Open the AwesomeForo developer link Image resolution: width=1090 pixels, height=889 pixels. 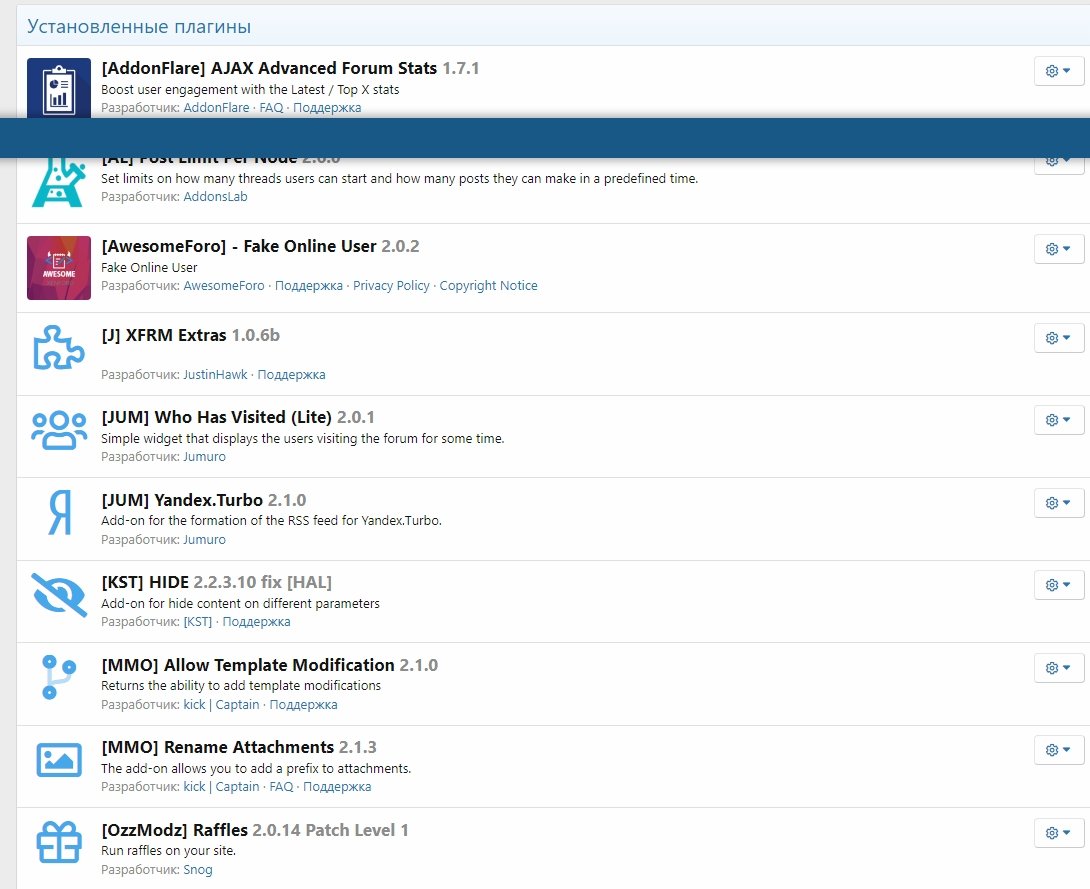pos(224,286)
